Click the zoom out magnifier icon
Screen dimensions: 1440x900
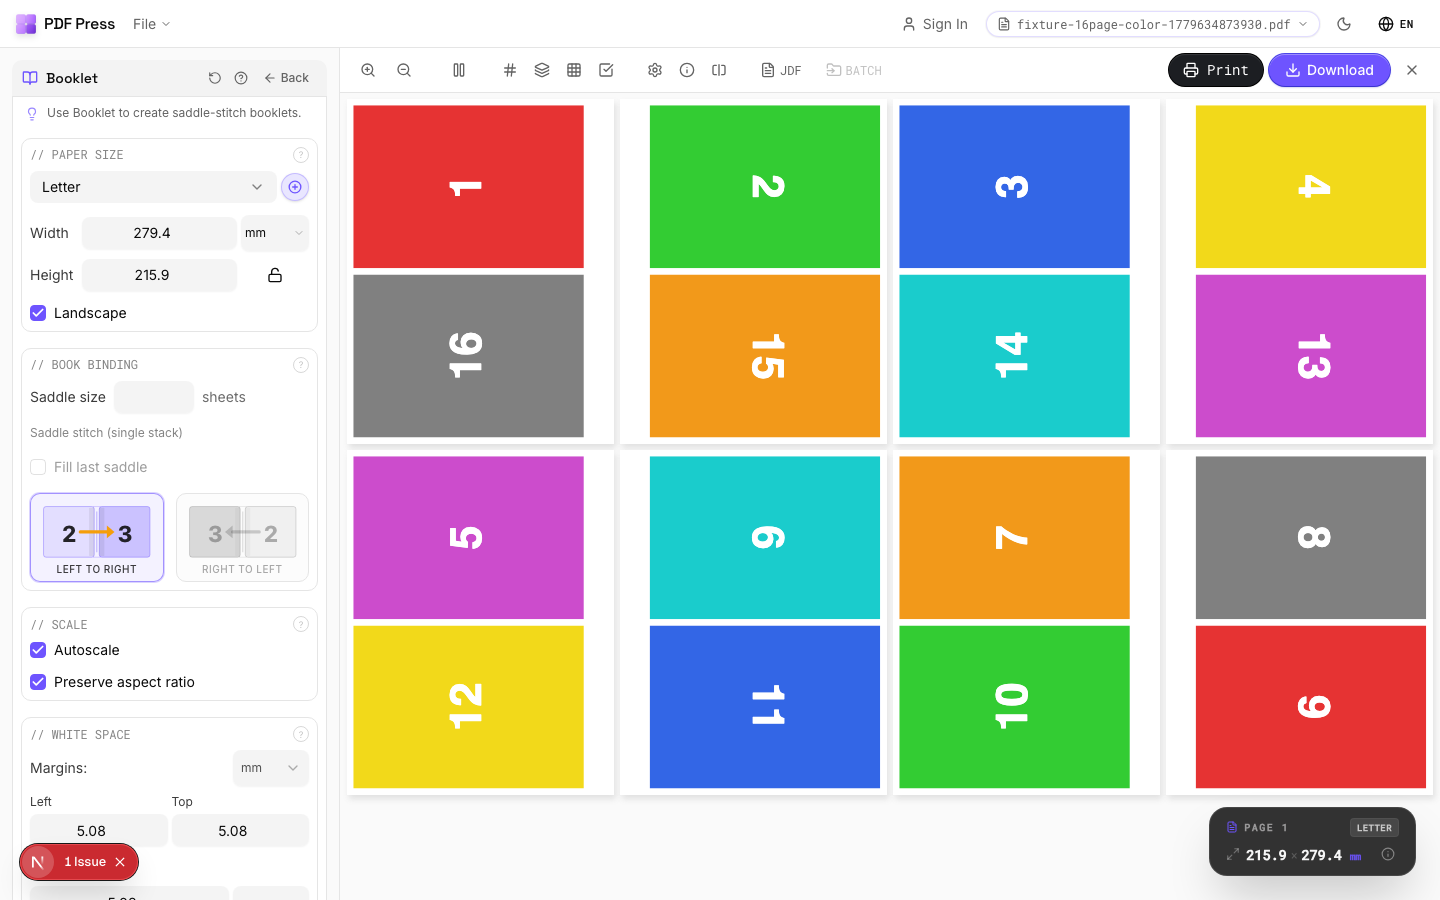(404, 70)
